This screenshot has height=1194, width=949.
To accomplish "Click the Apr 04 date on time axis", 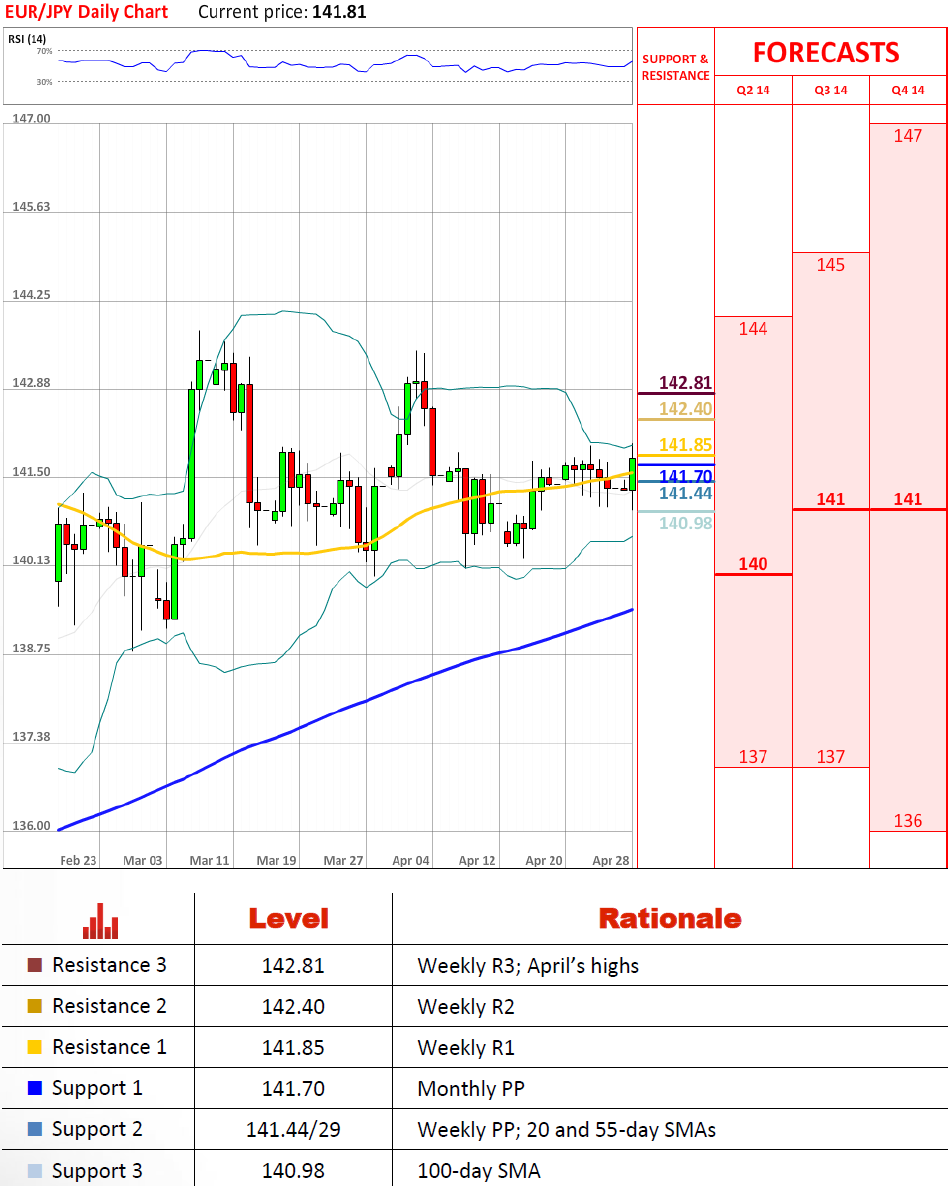I will coord(411,860).
